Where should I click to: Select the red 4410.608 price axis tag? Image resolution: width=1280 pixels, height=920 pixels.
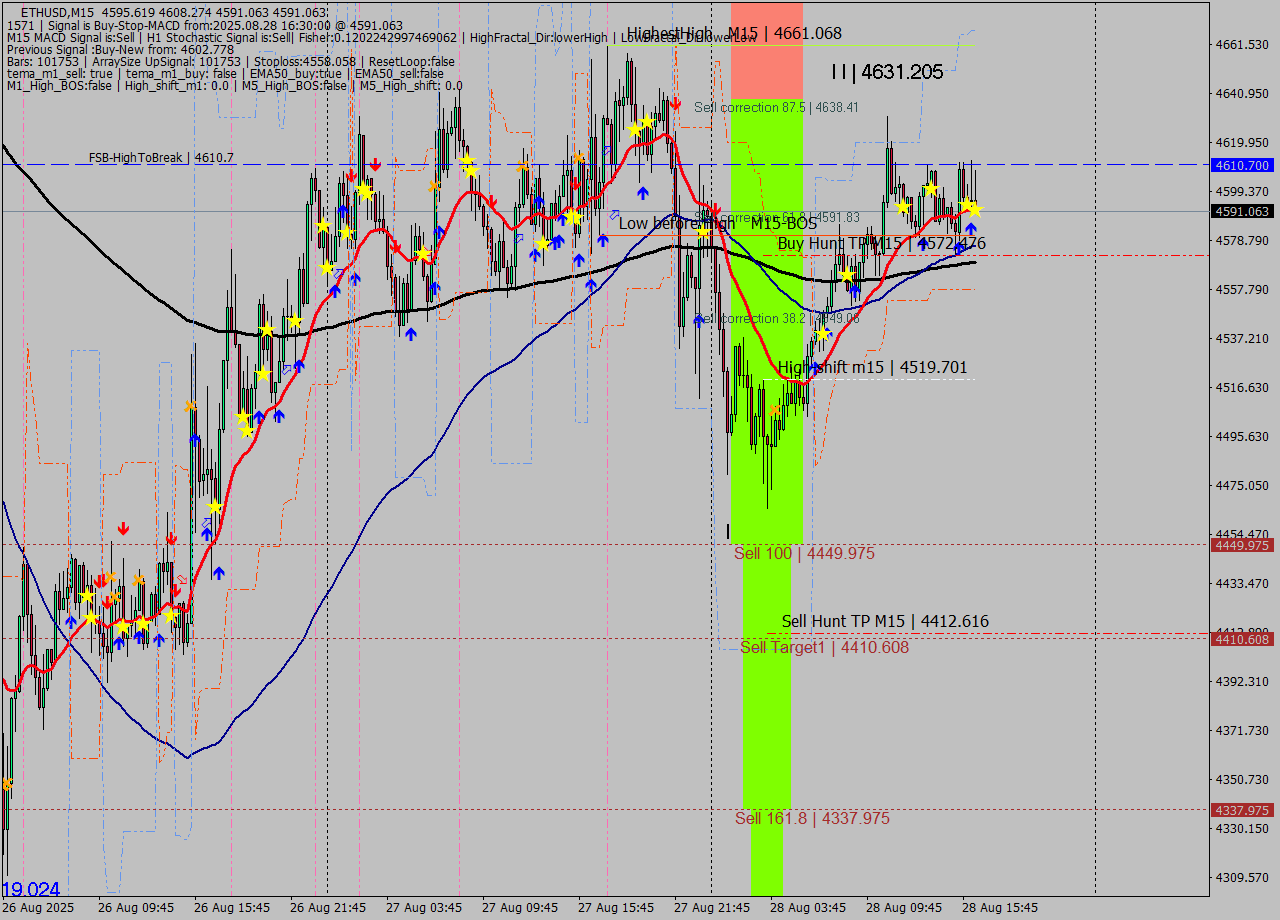click(x=1241, y=639)
